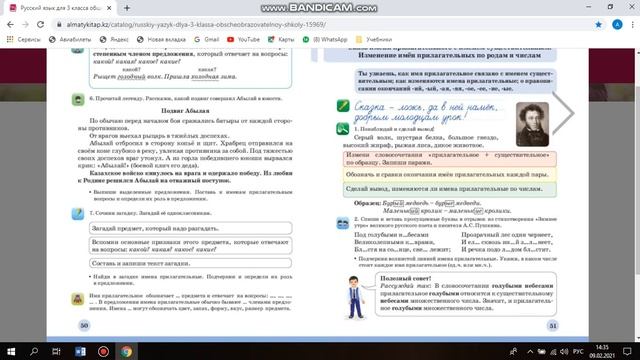
Task: Open the Gmail bookmark
Action: [x=207, y=39]
